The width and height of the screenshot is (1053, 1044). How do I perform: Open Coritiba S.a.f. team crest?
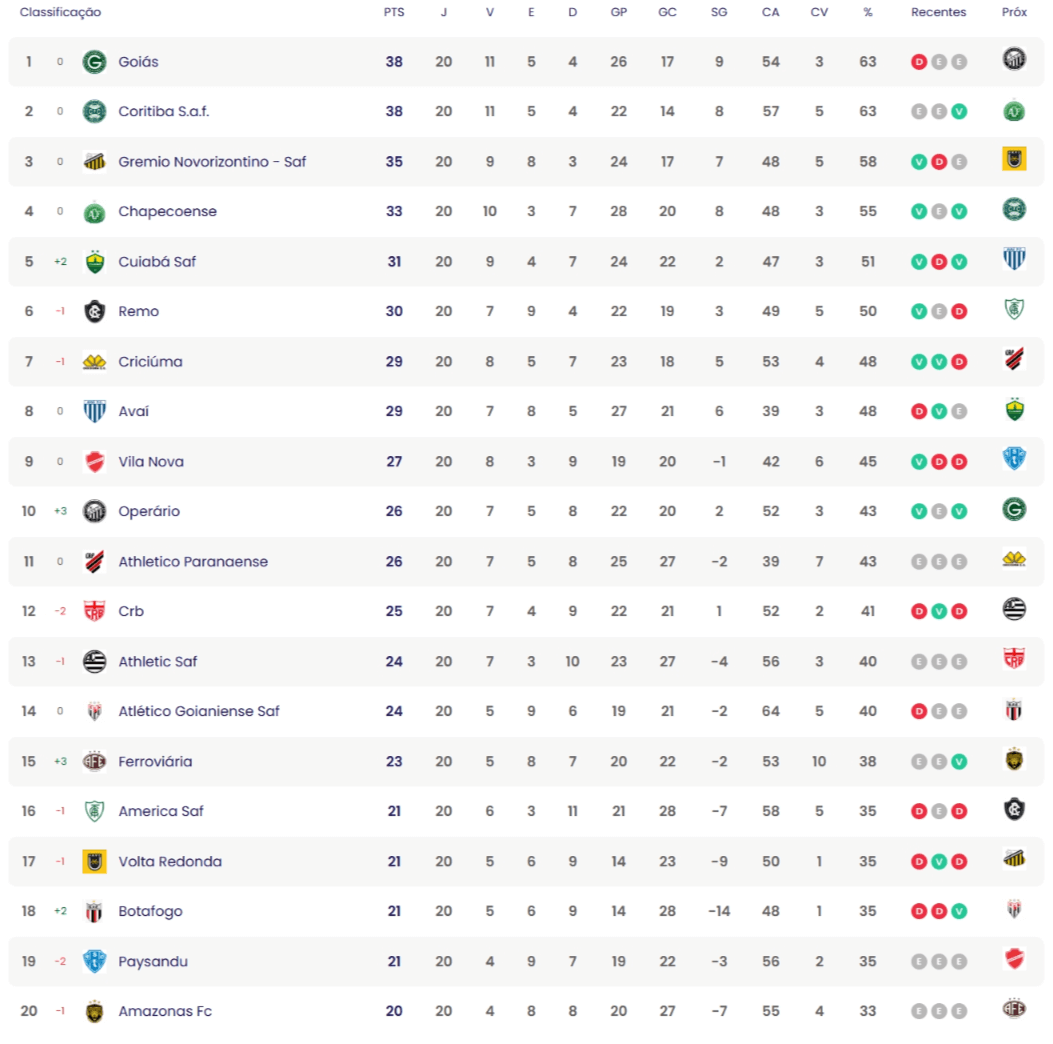(x=94, y=111)
